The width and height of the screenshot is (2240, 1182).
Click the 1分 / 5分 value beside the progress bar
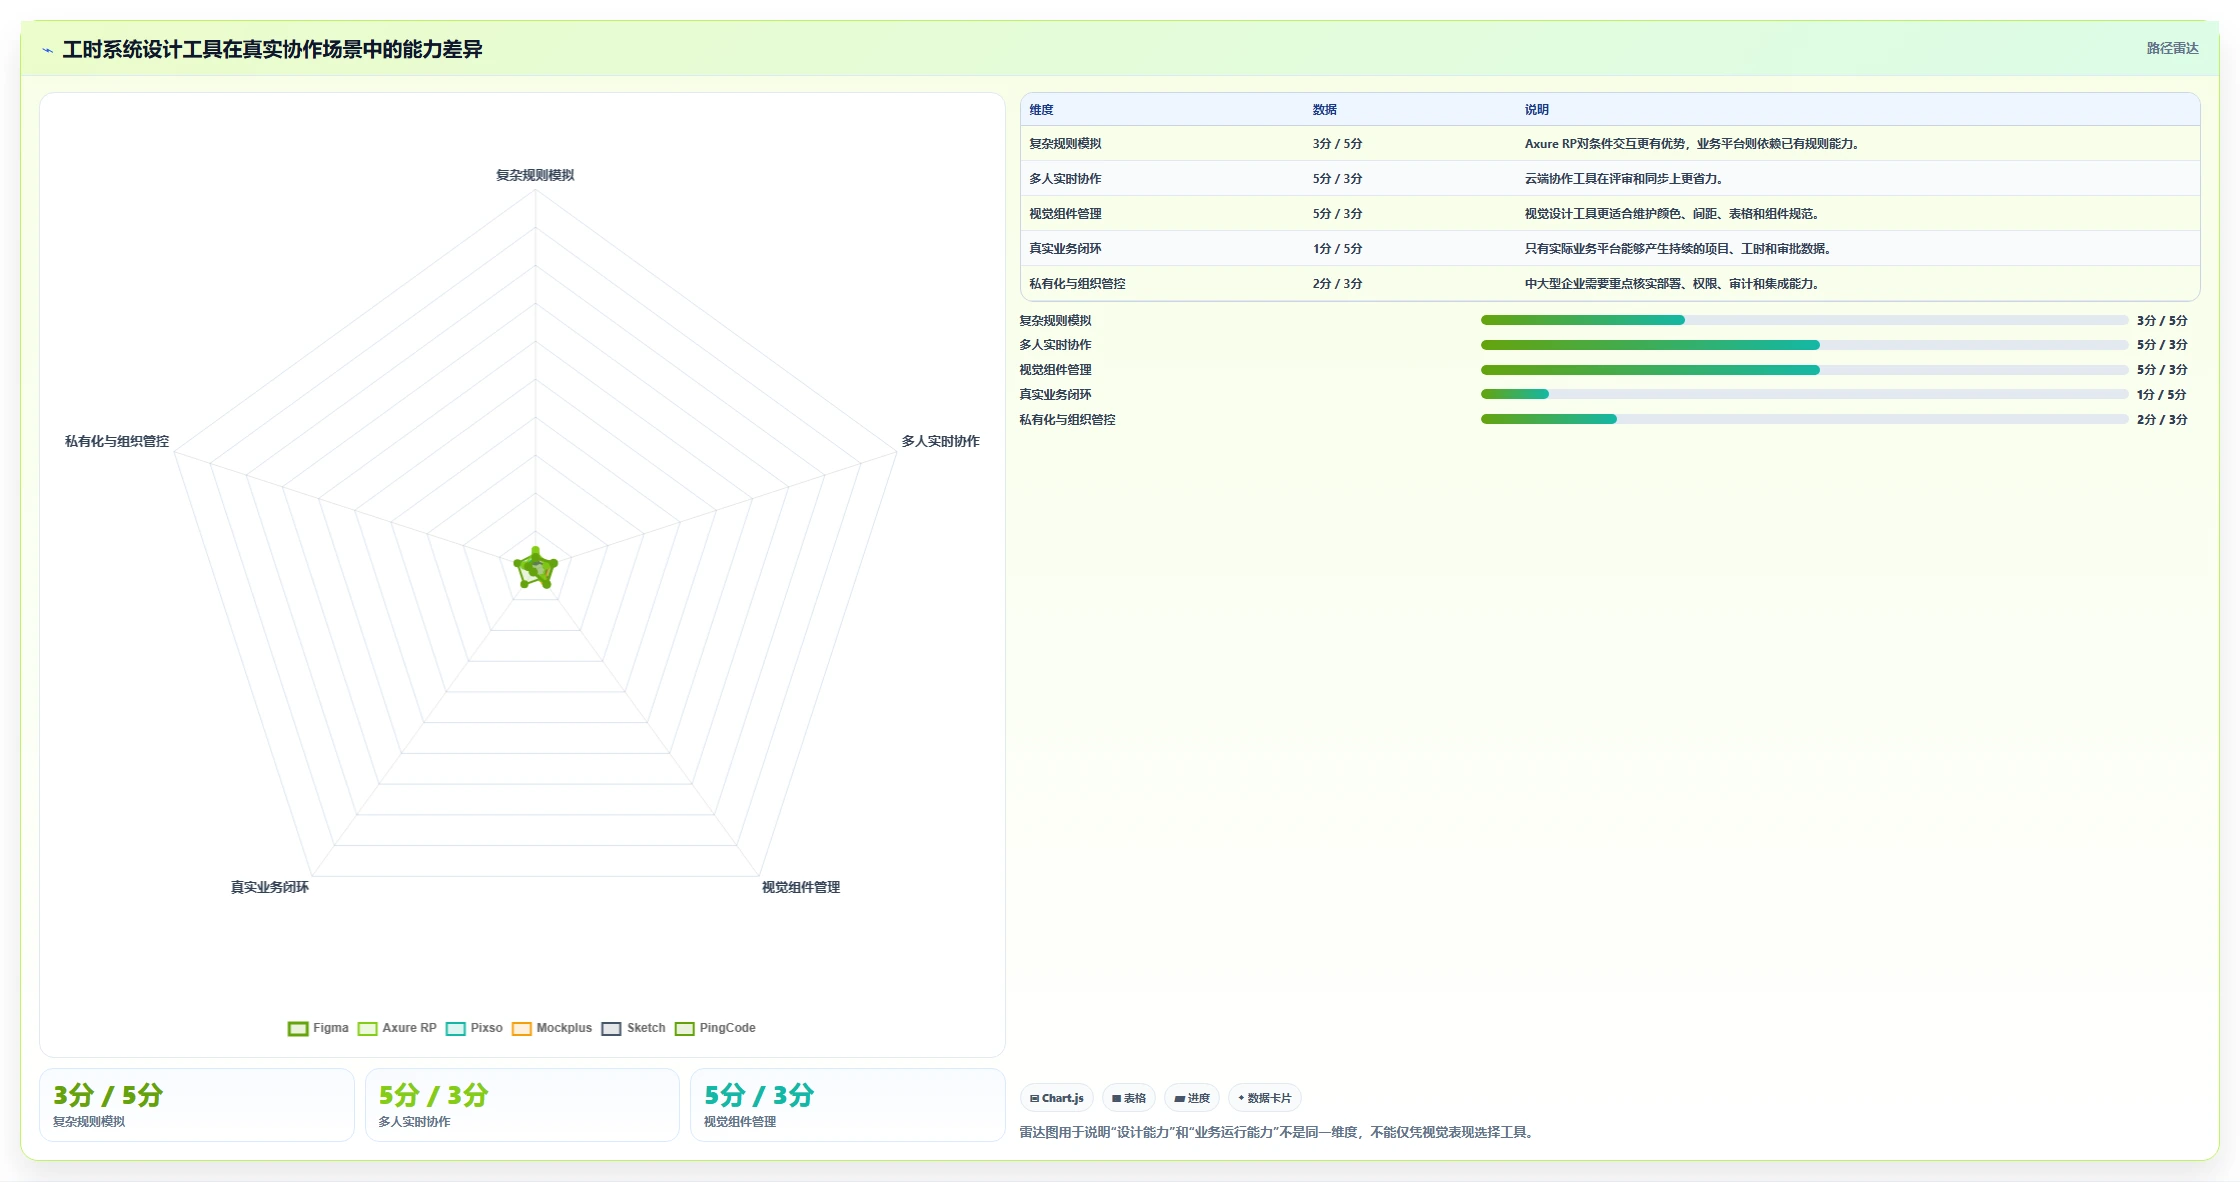point(2161,394)
